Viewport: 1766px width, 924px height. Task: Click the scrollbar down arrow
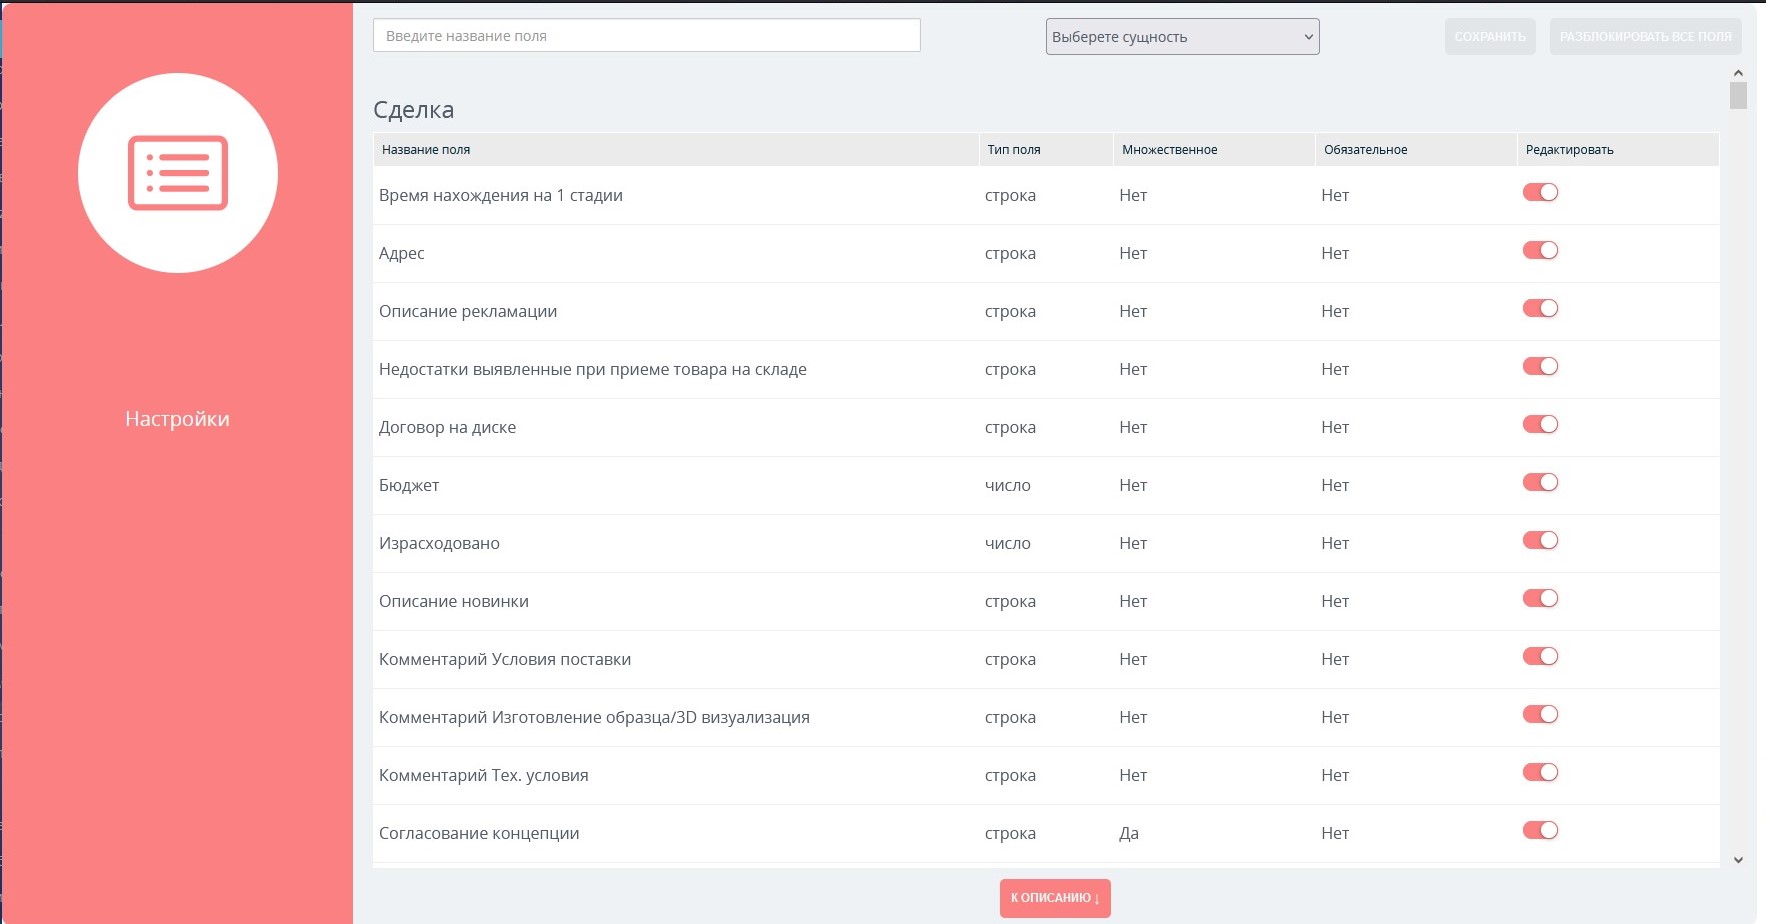pos(1738,860)
